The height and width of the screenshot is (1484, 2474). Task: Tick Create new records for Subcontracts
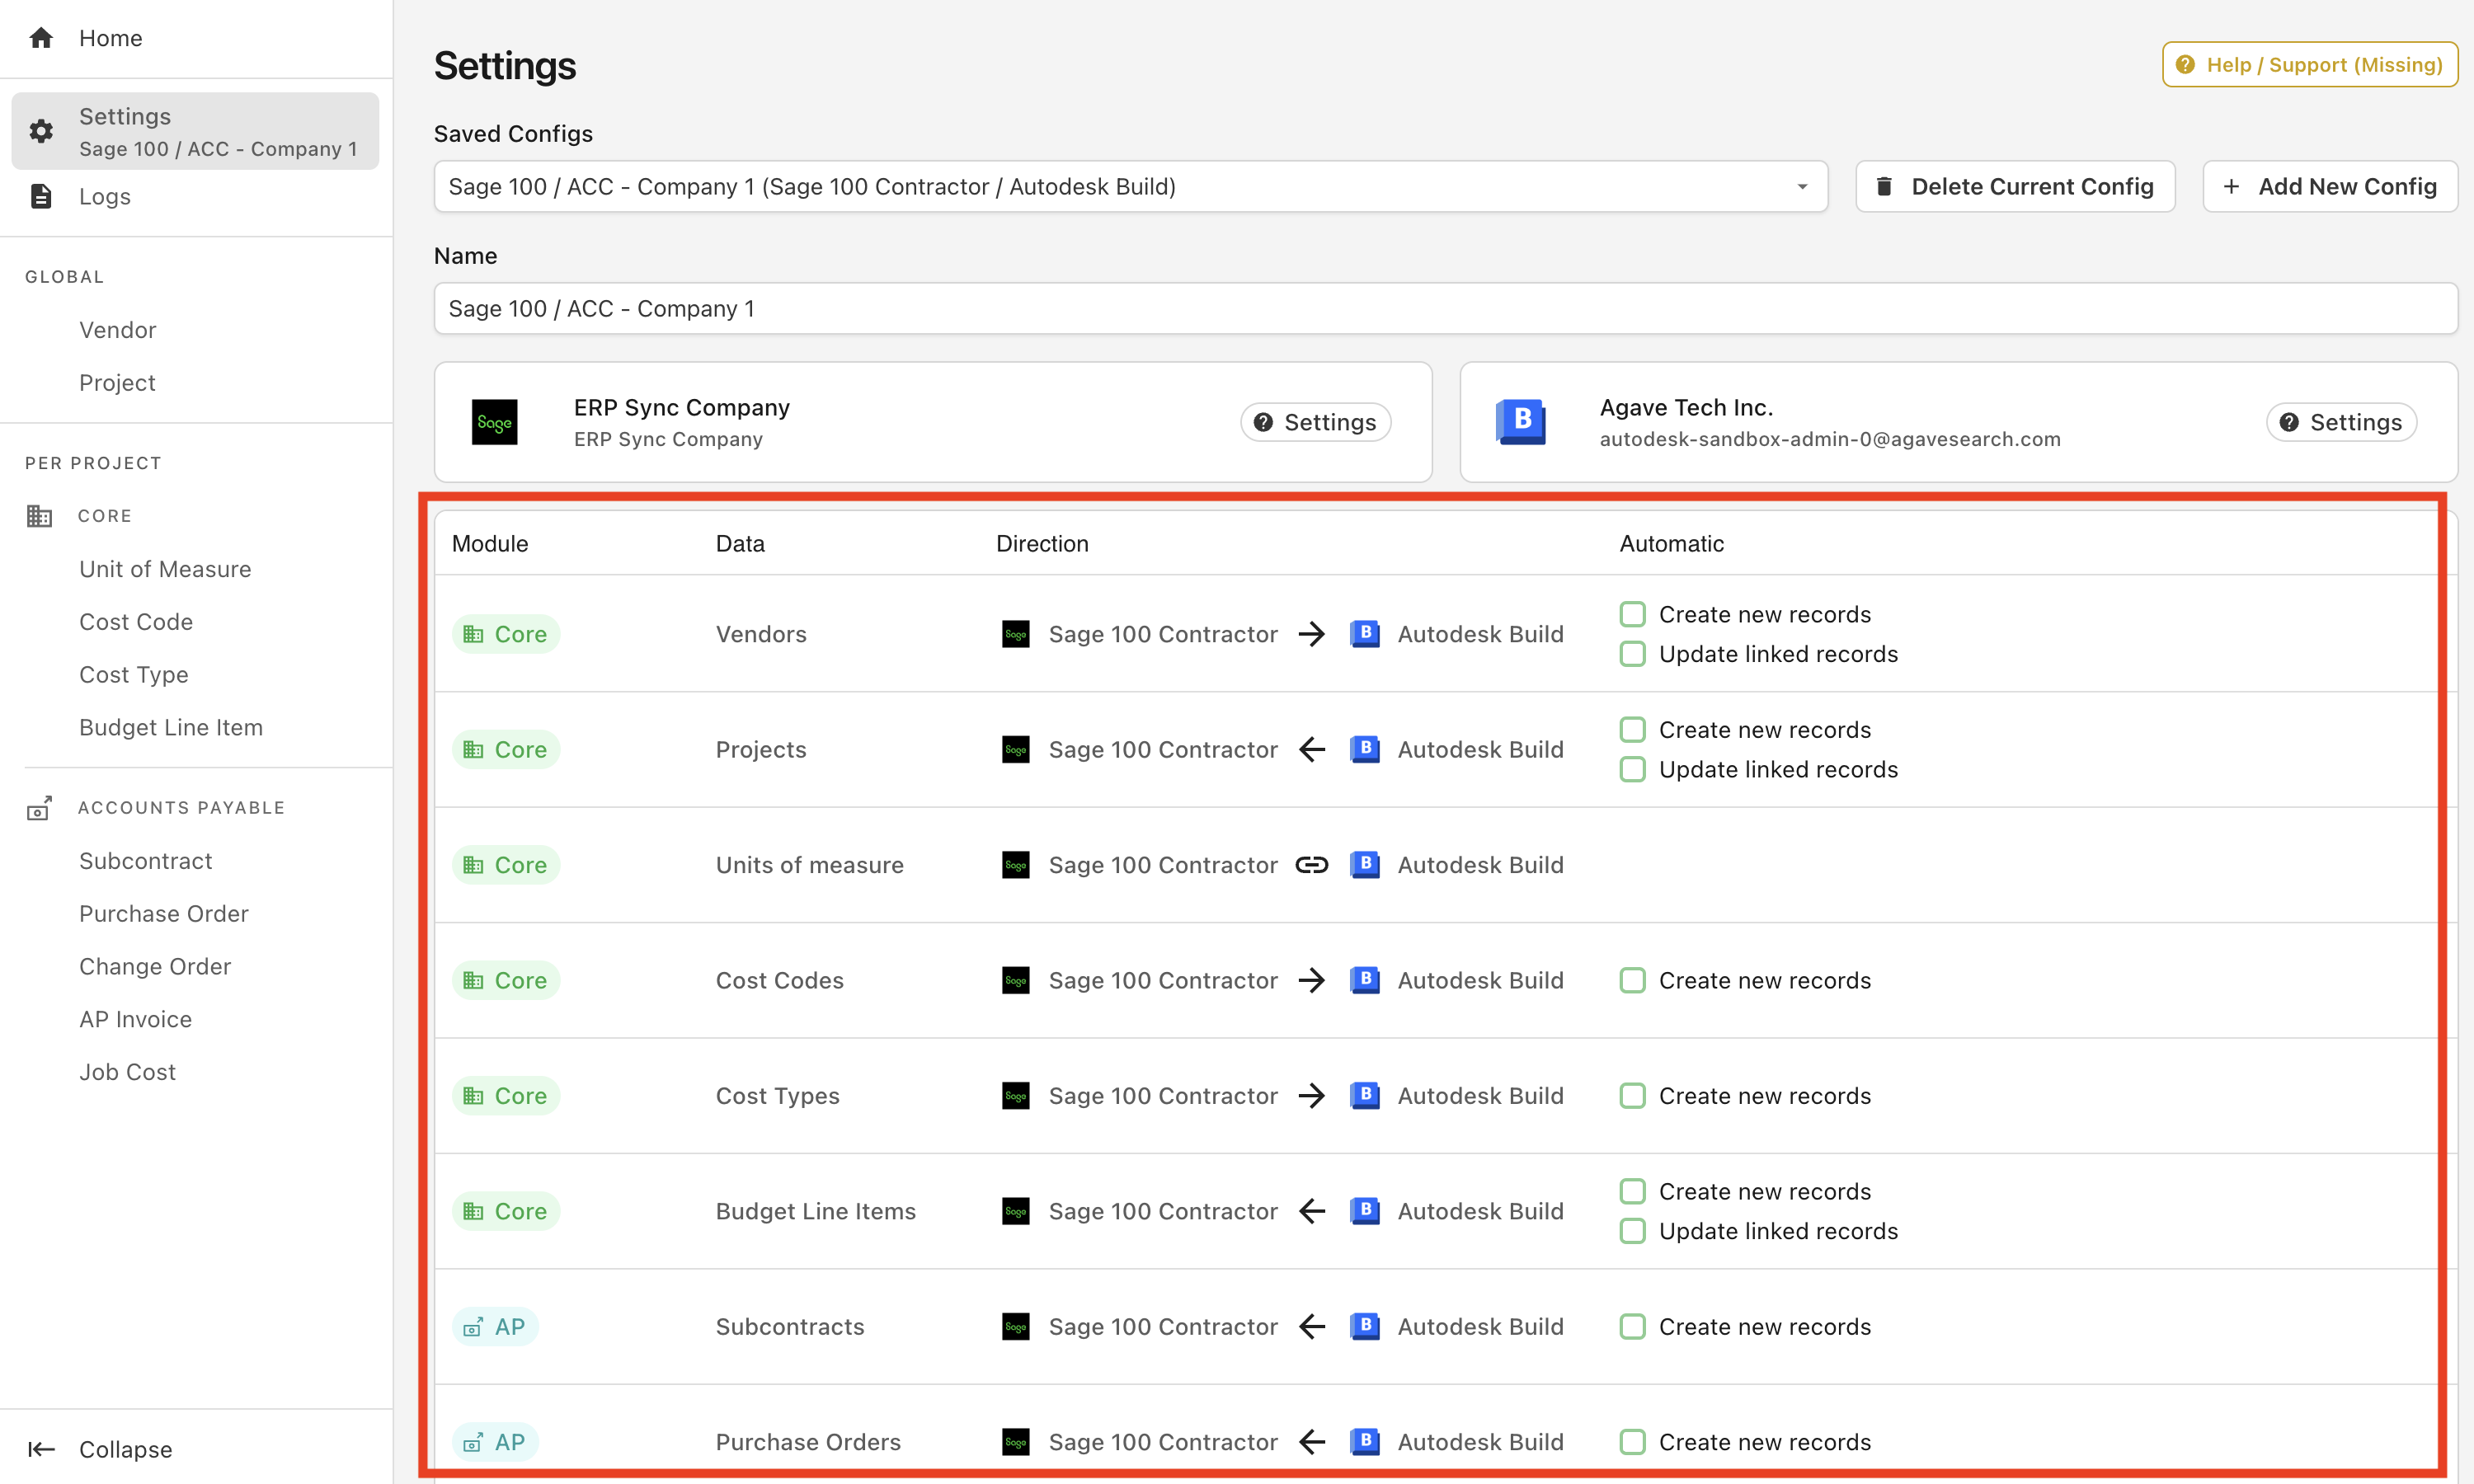[1633, 1326]
